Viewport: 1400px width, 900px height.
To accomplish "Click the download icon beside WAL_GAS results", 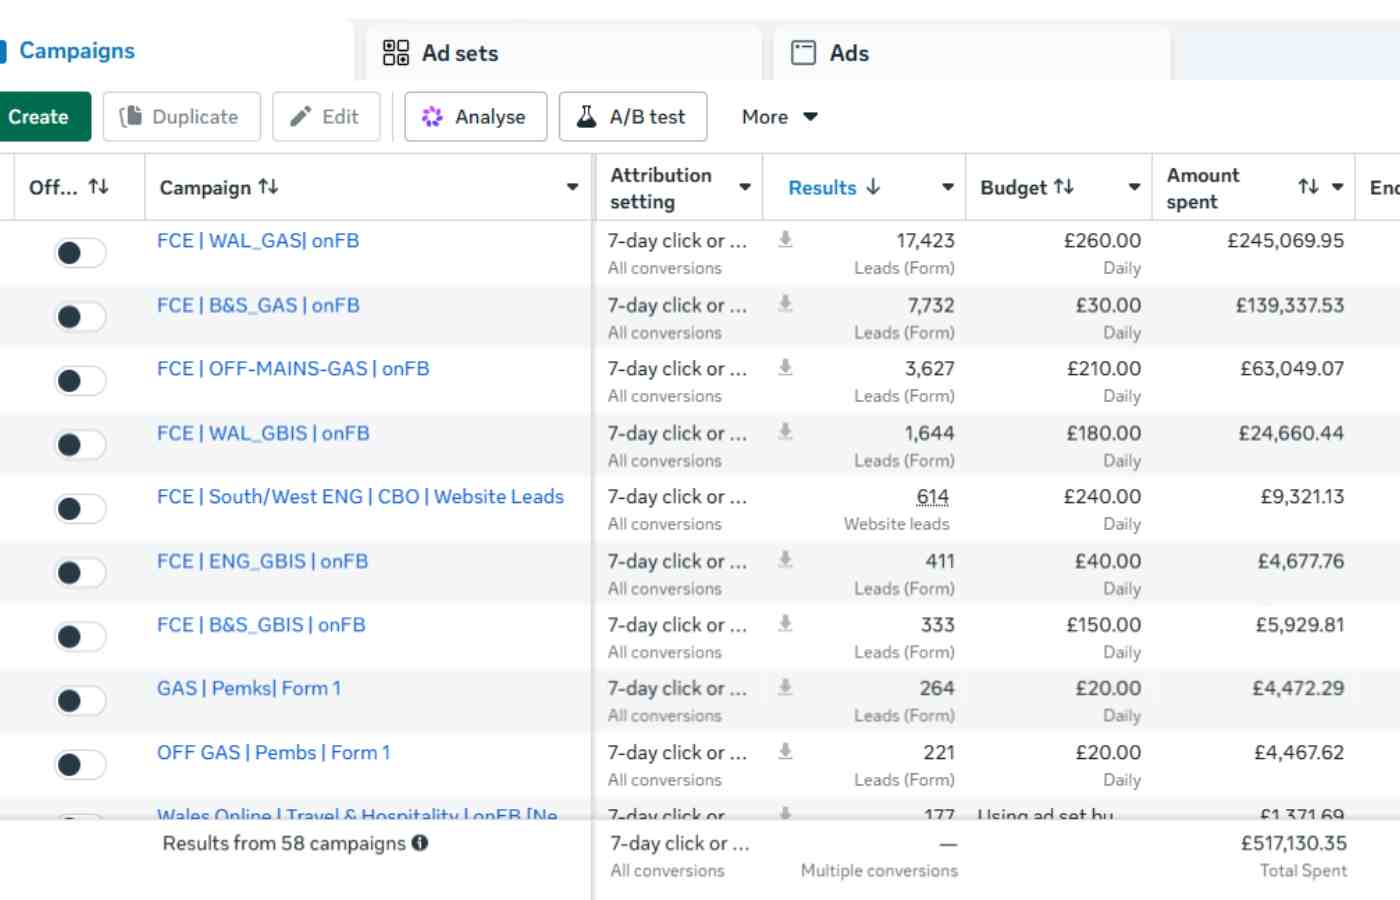I will click(784, 240).
